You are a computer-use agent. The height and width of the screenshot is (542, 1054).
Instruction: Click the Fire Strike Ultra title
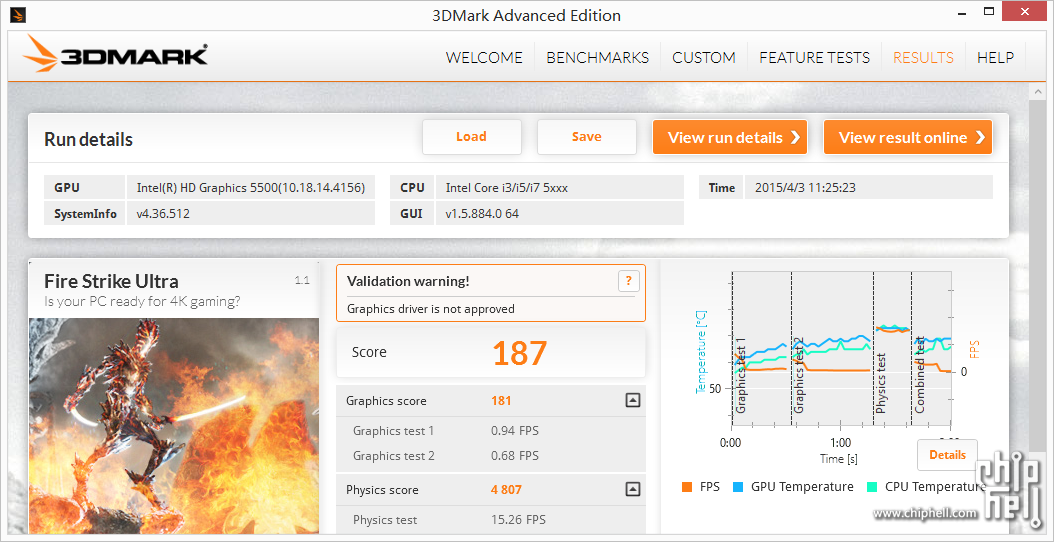pos(111,280)
